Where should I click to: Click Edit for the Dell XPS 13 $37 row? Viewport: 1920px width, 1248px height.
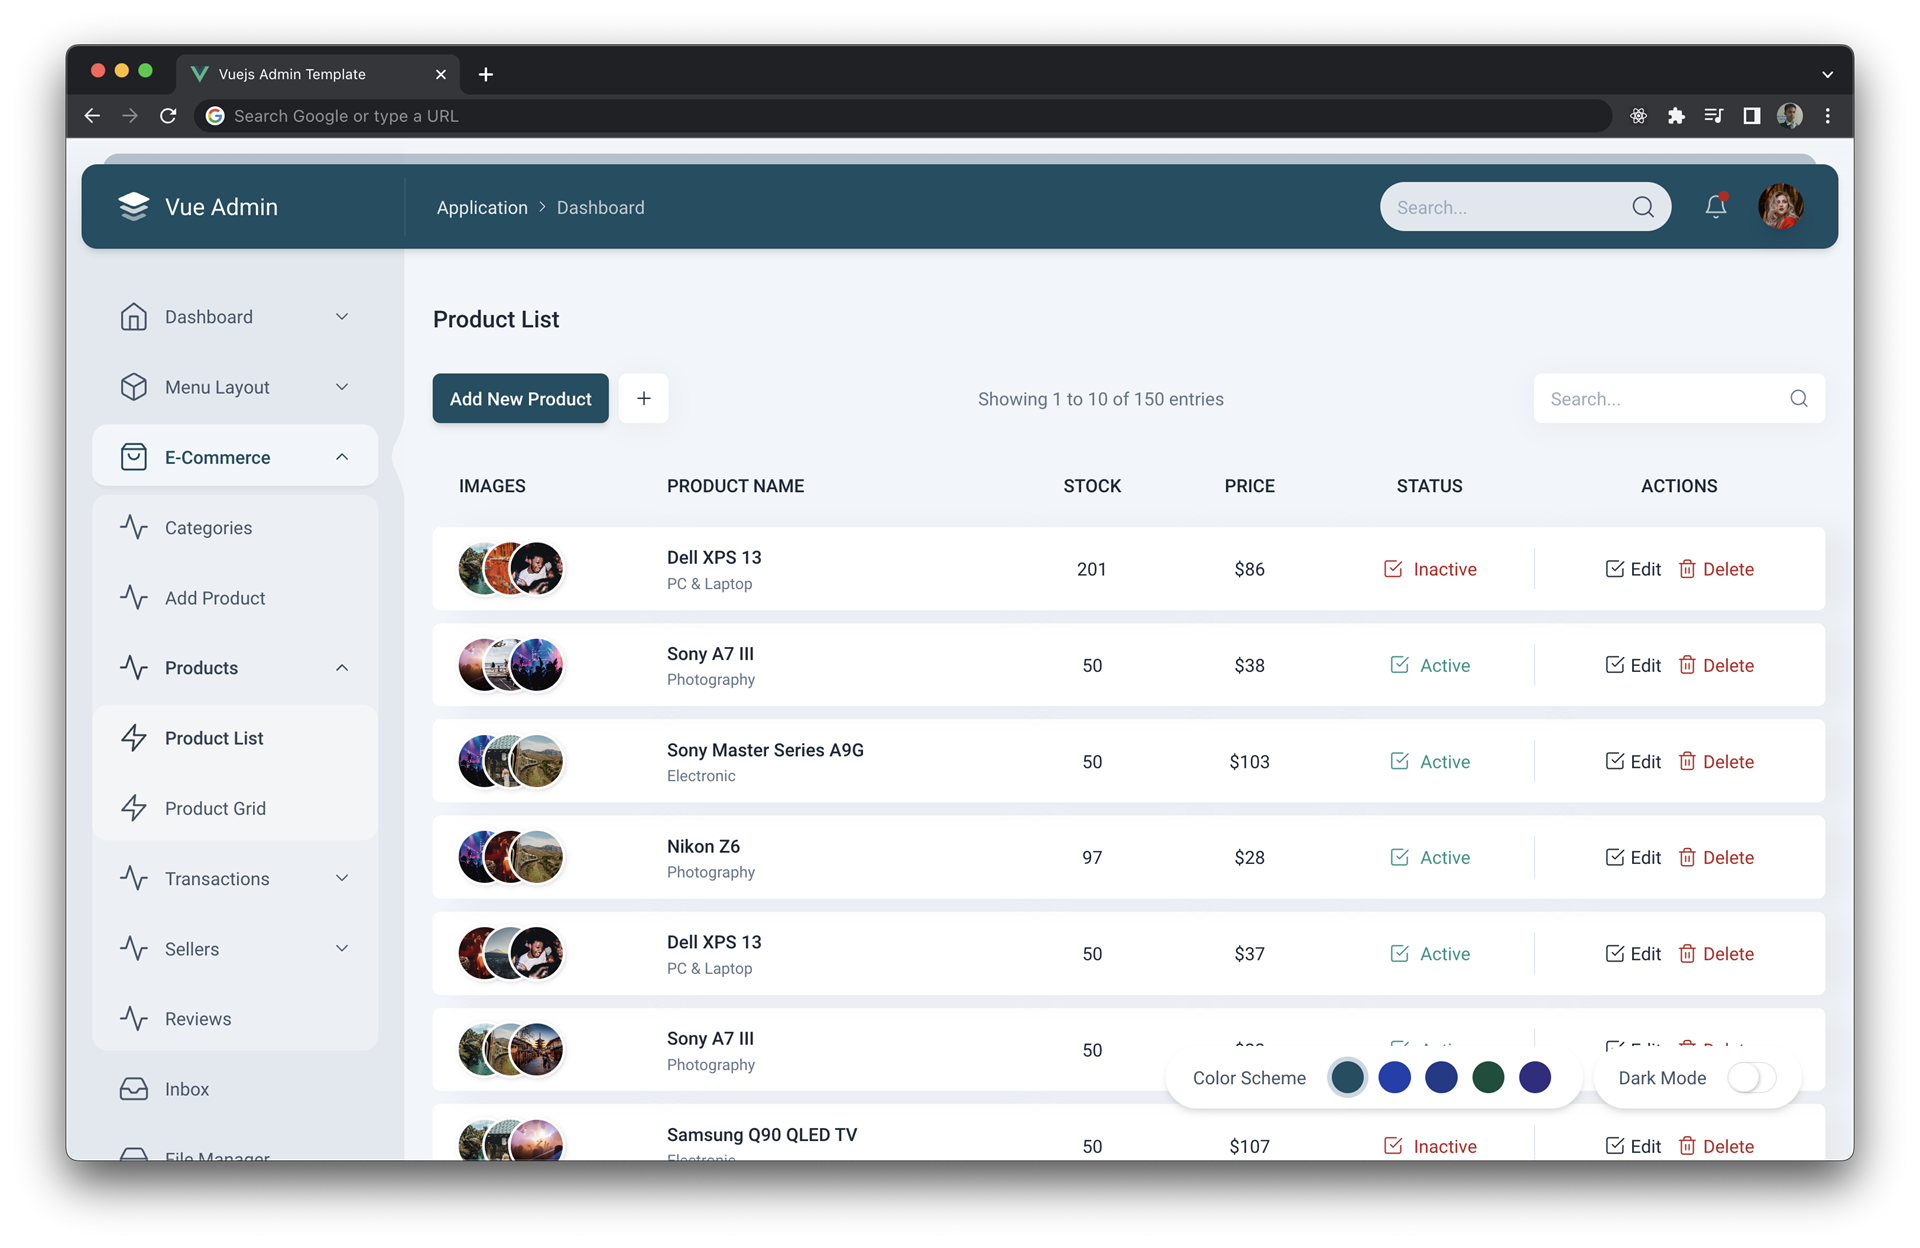click(1632, 953)
